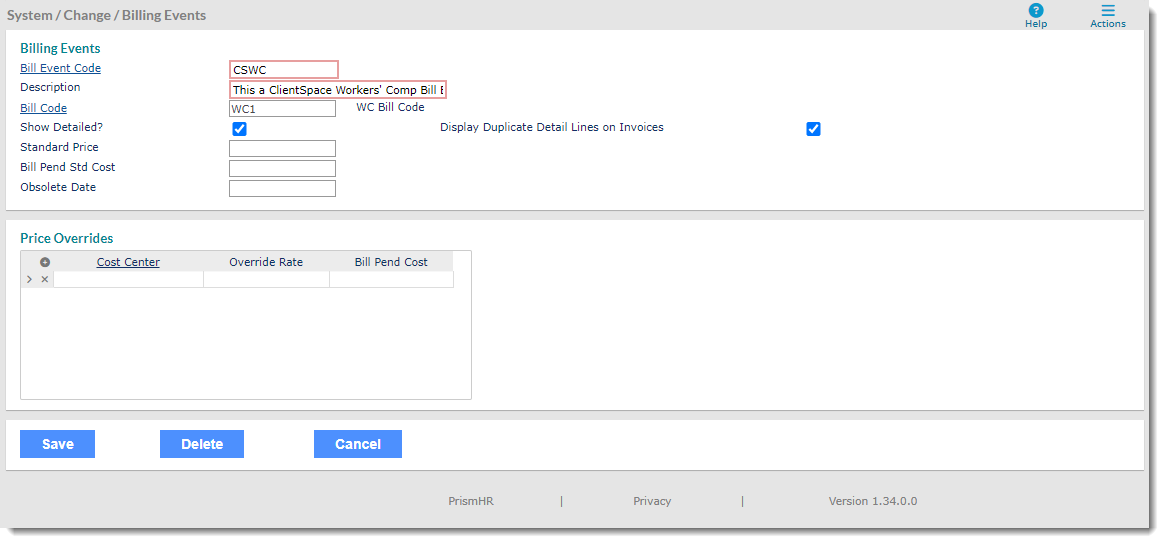The height and width of the screenshot is (543, 1164).
Task: Open the Bill Code lookup link
Action: (x=43, y=108)
